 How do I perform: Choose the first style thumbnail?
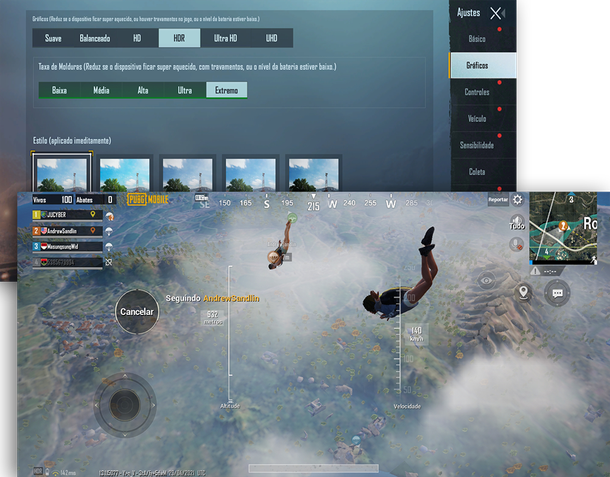pos(61,174)
